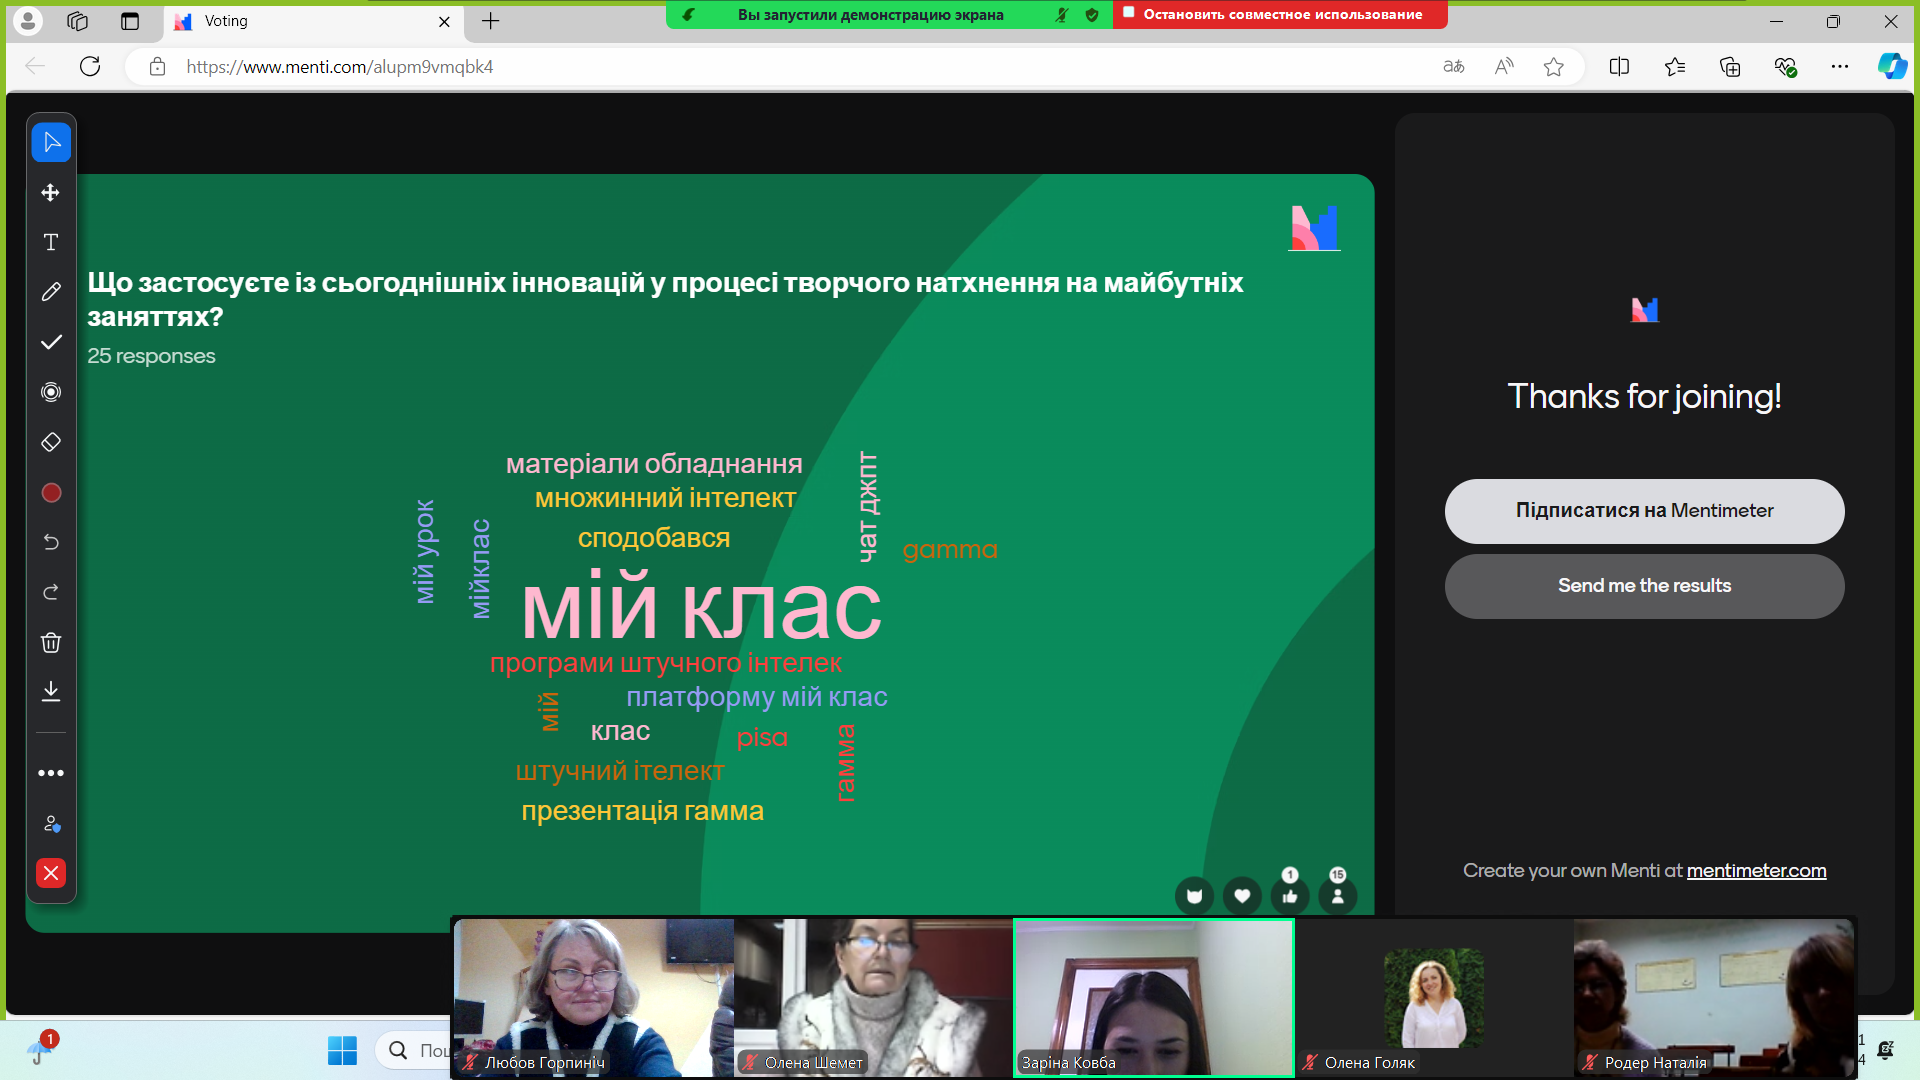The width and height of the screenshot is (1920, 1080).
Task: Open browser Collections
Action: point(1730,67)
